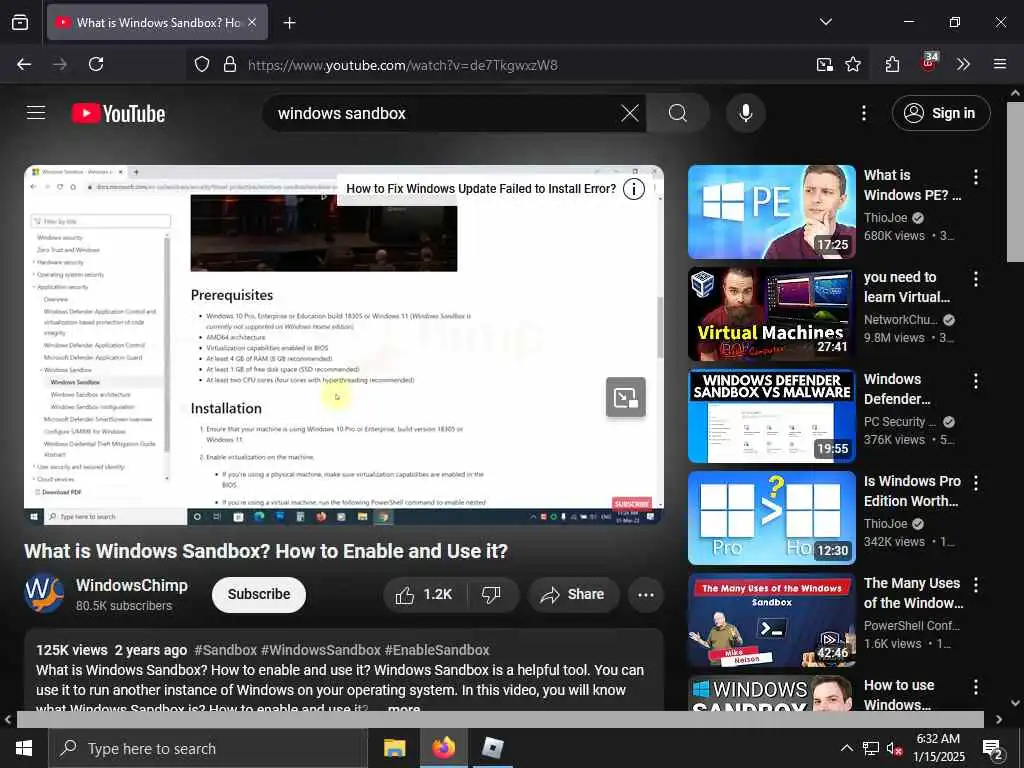Screen dimensions: 1024x768
Task: Click the #WindowsSandbox hashtag
Action: point(320,650)
